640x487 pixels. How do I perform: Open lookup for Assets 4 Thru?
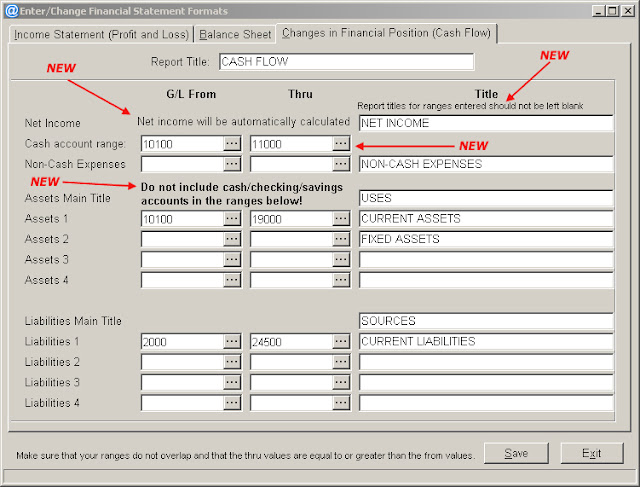341,280
